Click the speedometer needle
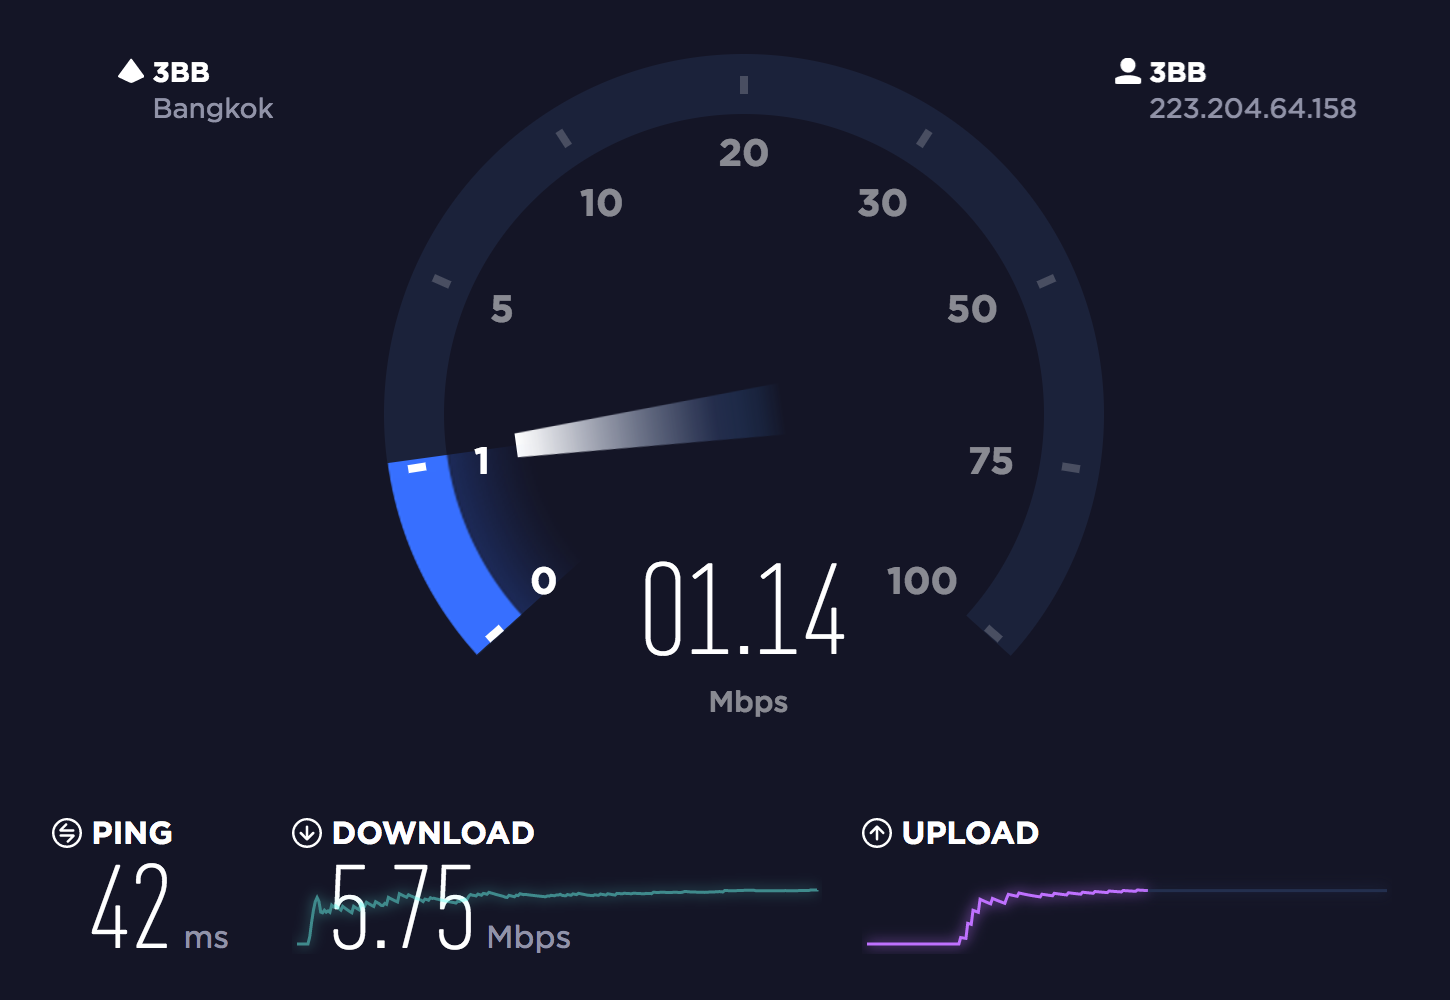This screenshot has height=1000, width=1450. click(645, 421)
